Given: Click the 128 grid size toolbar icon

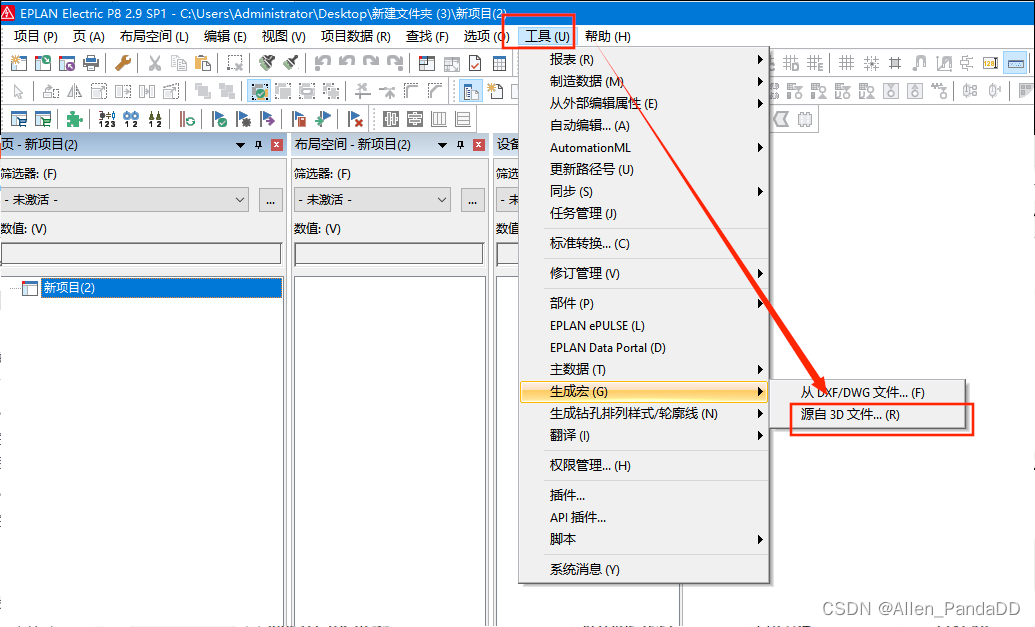Looking at the screenshot, I should point(990,63).
